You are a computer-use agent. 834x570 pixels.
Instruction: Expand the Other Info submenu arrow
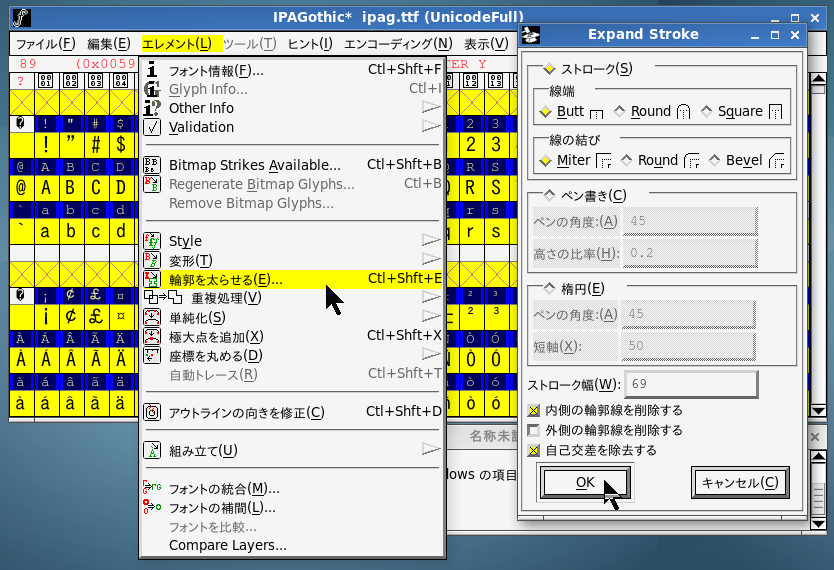pyautogui.click(x=431, y=107)
